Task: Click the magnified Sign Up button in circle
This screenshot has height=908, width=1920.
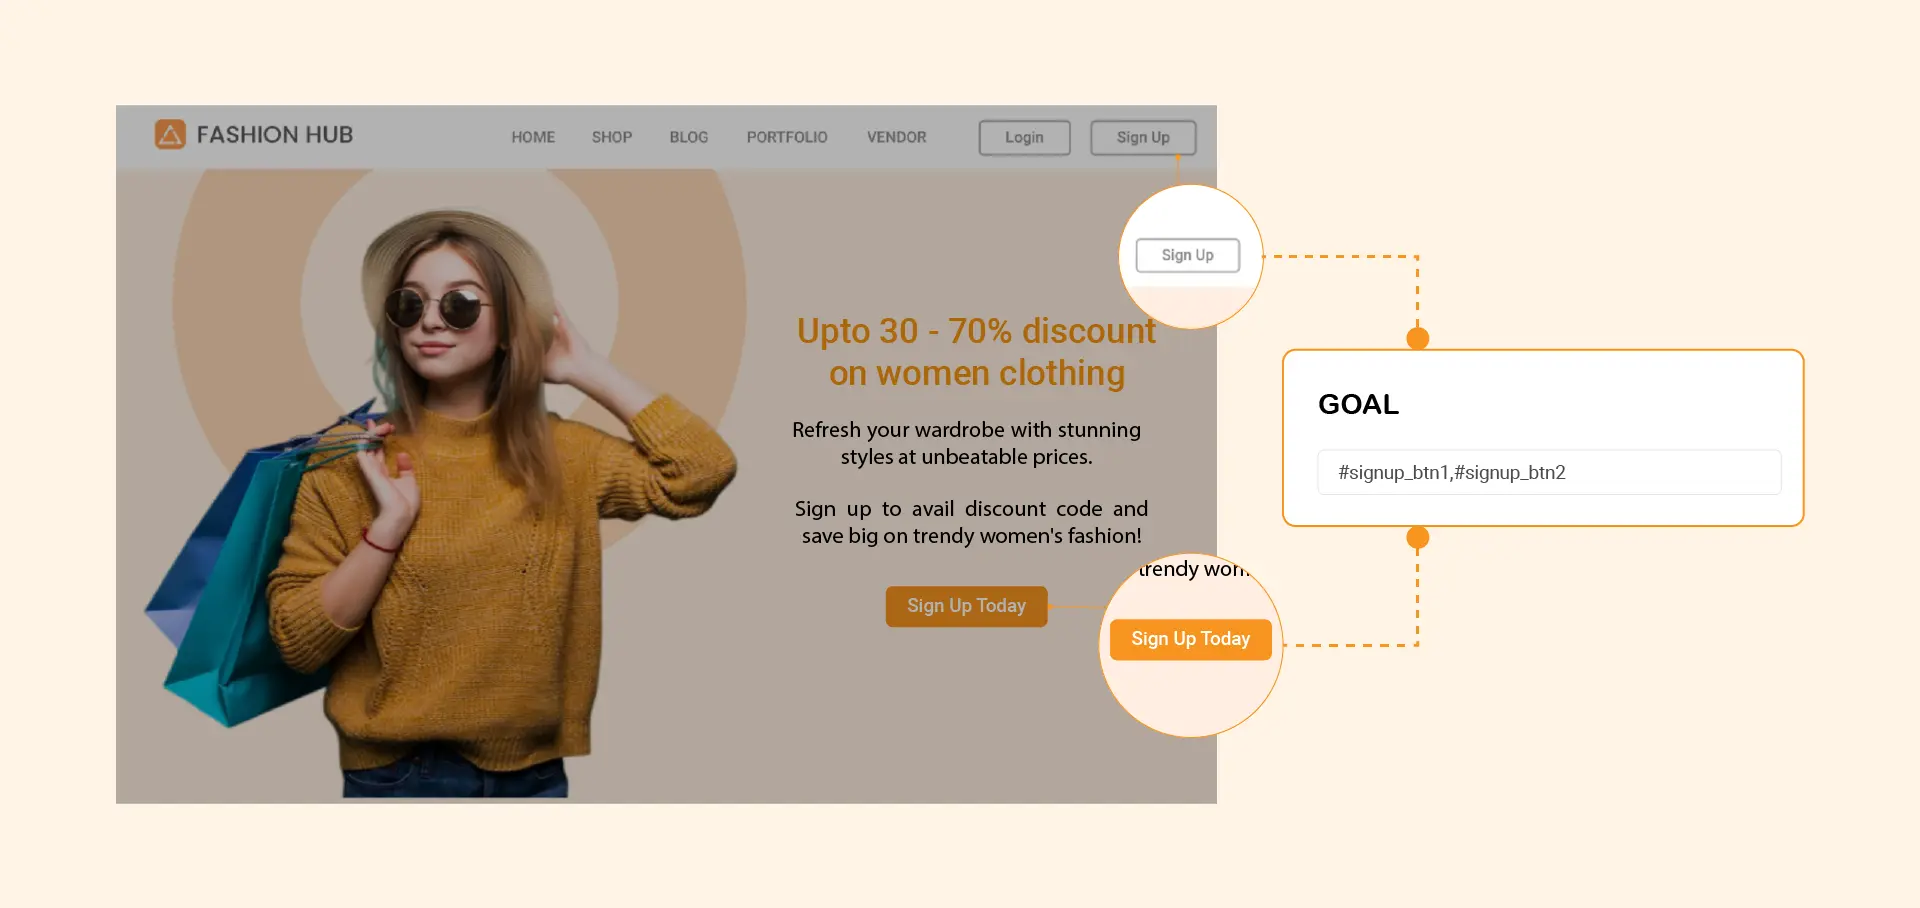Action: [1188, 255]
